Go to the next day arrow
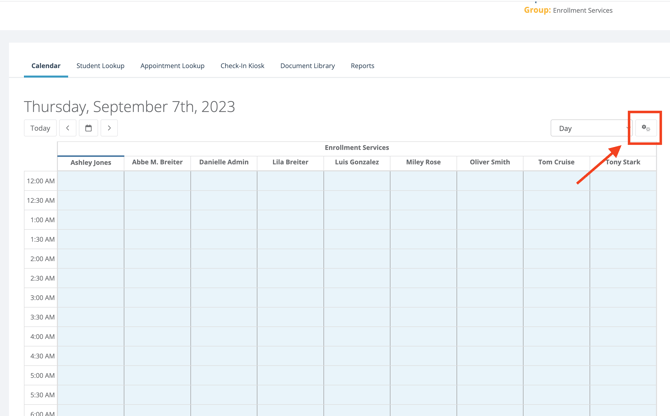The width and height of the screenshot is (670, 416). click(109, 128)
